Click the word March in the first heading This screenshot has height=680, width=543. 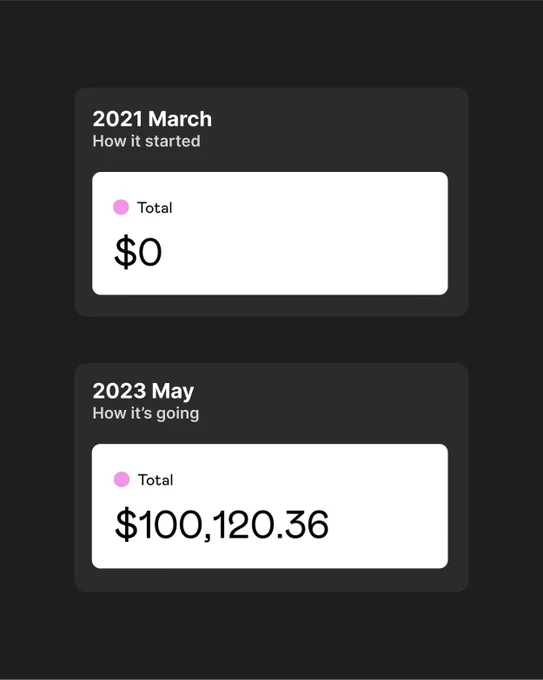coord(180,119)
